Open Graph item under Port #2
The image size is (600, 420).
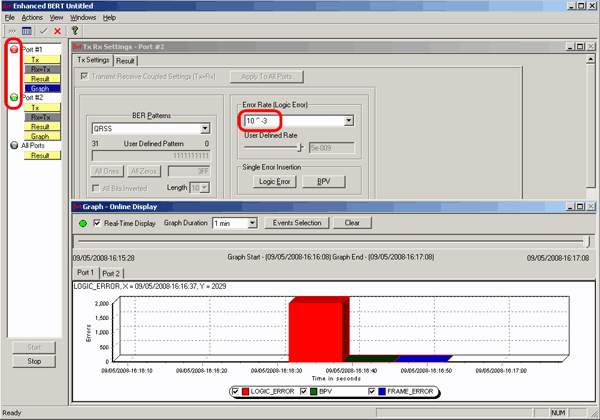pyautogui.click(x=42, y=136)
